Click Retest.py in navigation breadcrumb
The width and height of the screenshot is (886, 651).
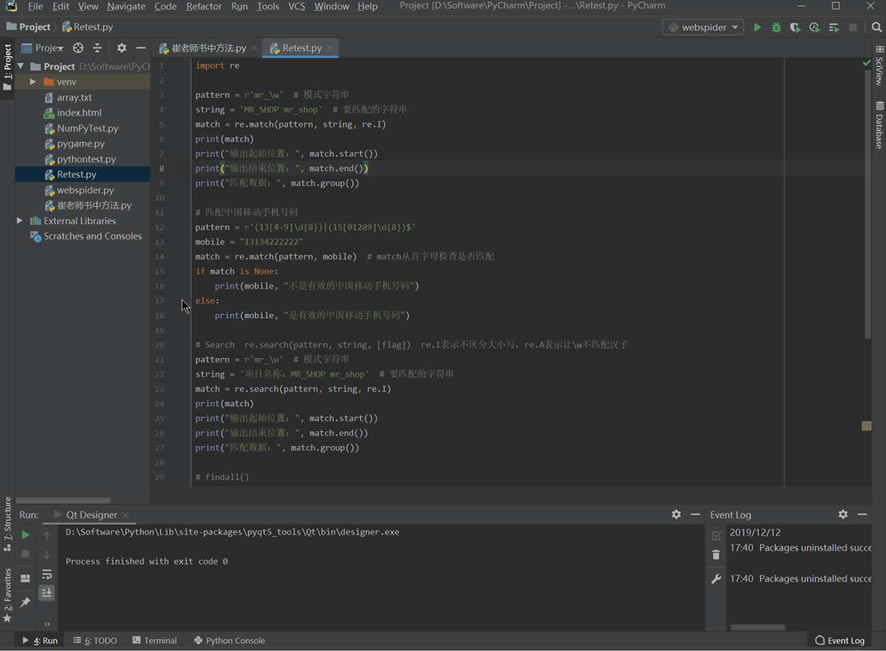click(88, 27)
